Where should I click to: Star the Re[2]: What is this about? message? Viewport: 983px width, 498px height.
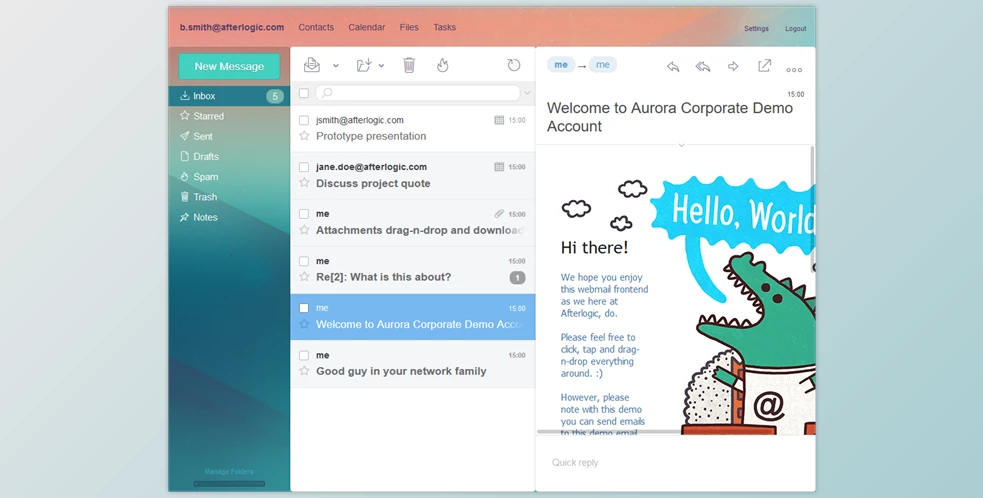(304, 277)
